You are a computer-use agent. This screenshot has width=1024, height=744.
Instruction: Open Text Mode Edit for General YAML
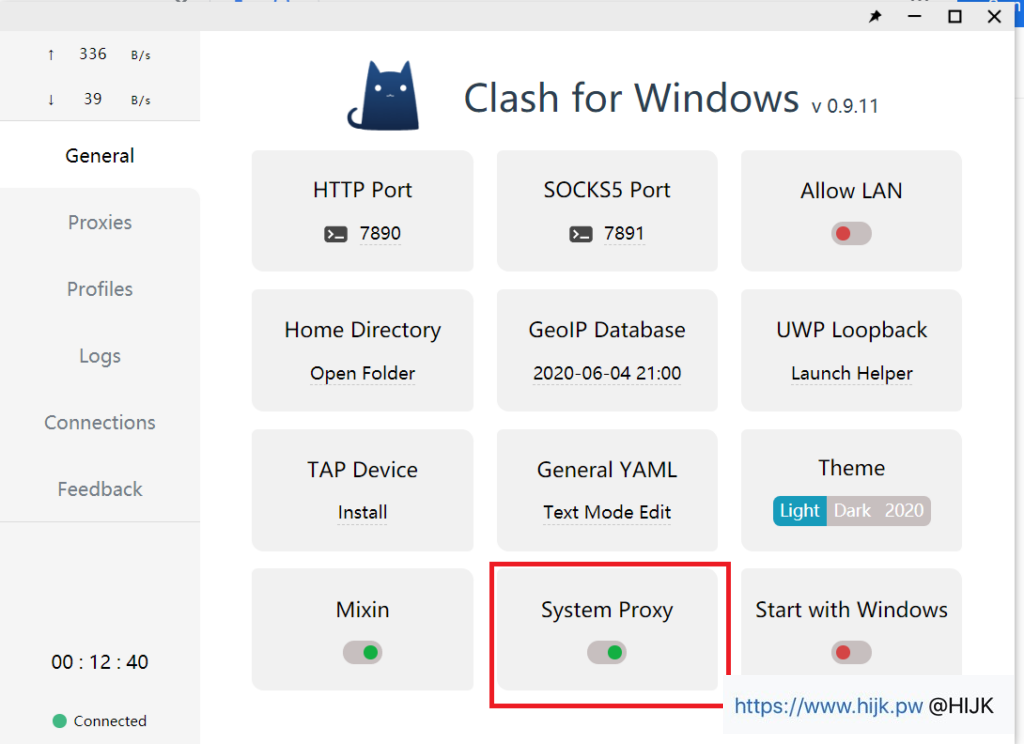coord(607,513)
